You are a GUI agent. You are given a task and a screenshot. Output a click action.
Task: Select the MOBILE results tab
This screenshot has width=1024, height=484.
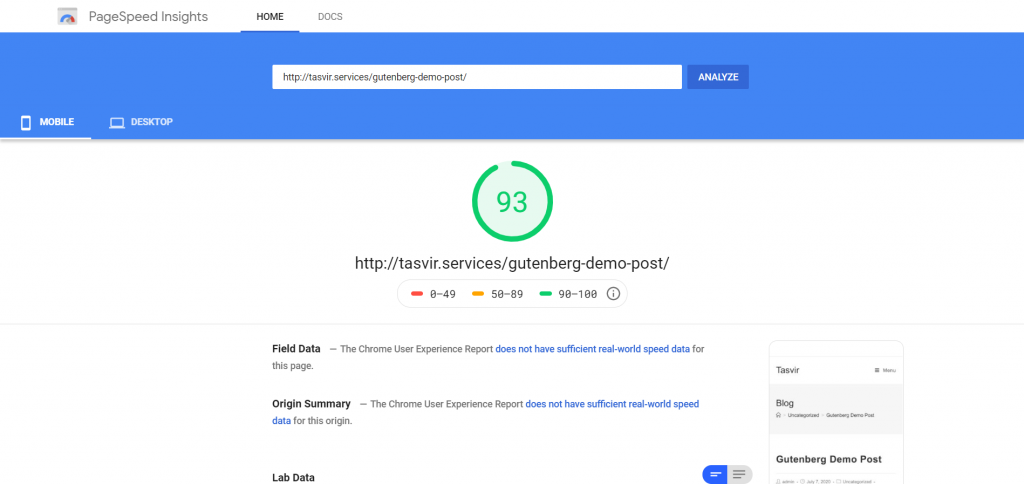[46, 122]
